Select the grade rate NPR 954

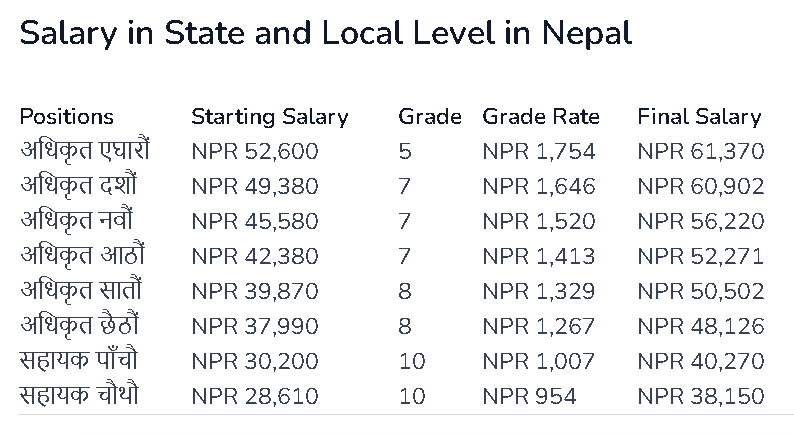[529, 396]
